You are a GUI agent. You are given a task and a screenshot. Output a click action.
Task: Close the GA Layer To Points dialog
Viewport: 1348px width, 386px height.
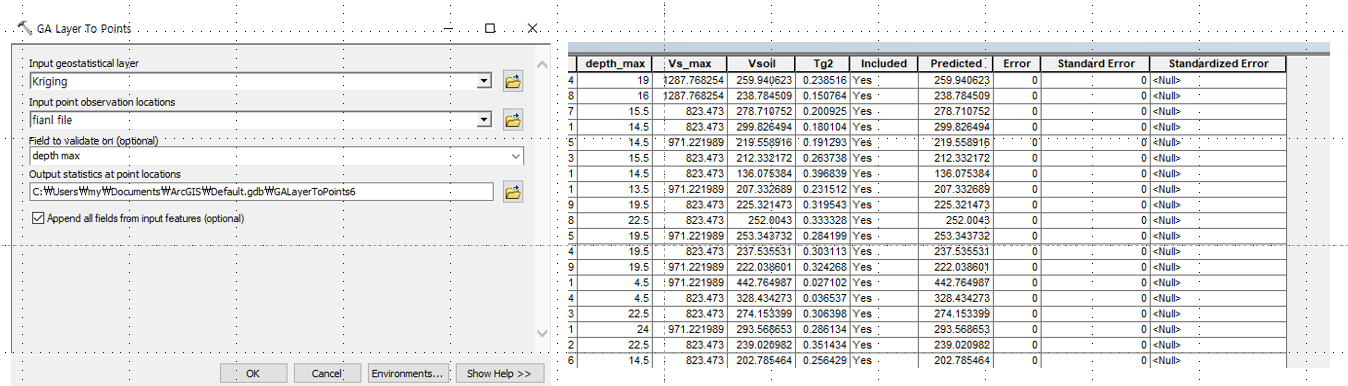point(533,28)
